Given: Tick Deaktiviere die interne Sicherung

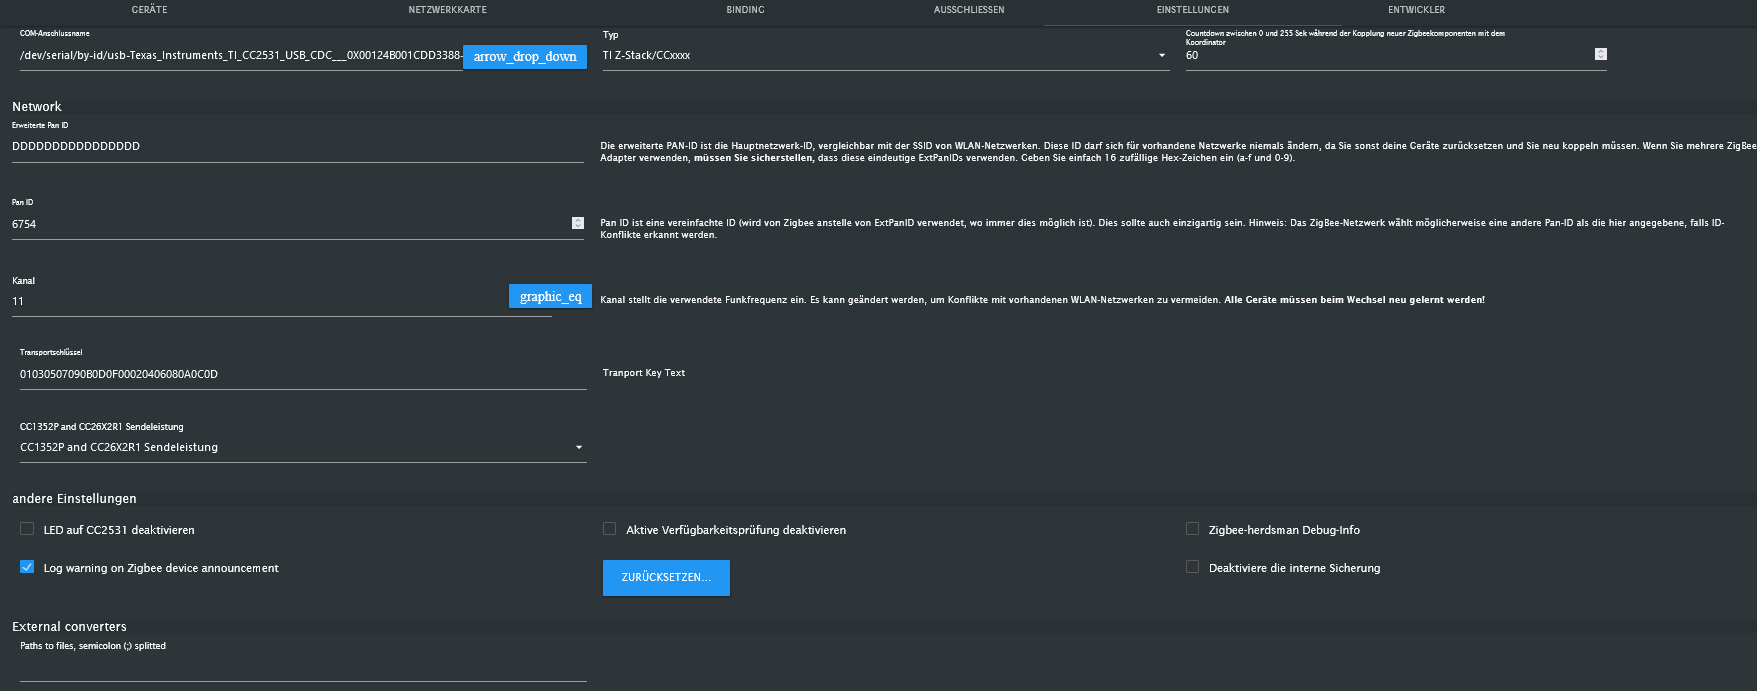Looking at the screenshot, I should 1192,567.
